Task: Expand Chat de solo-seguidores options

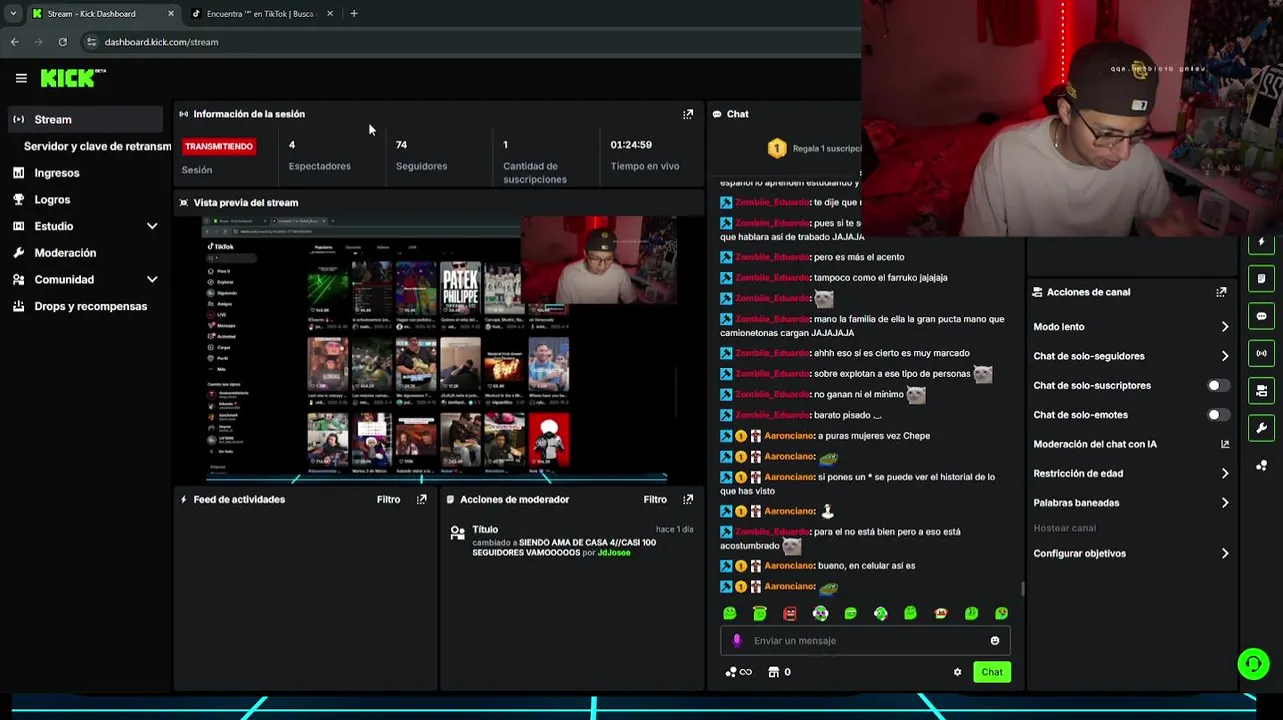Action: (x=1225, y=356)
